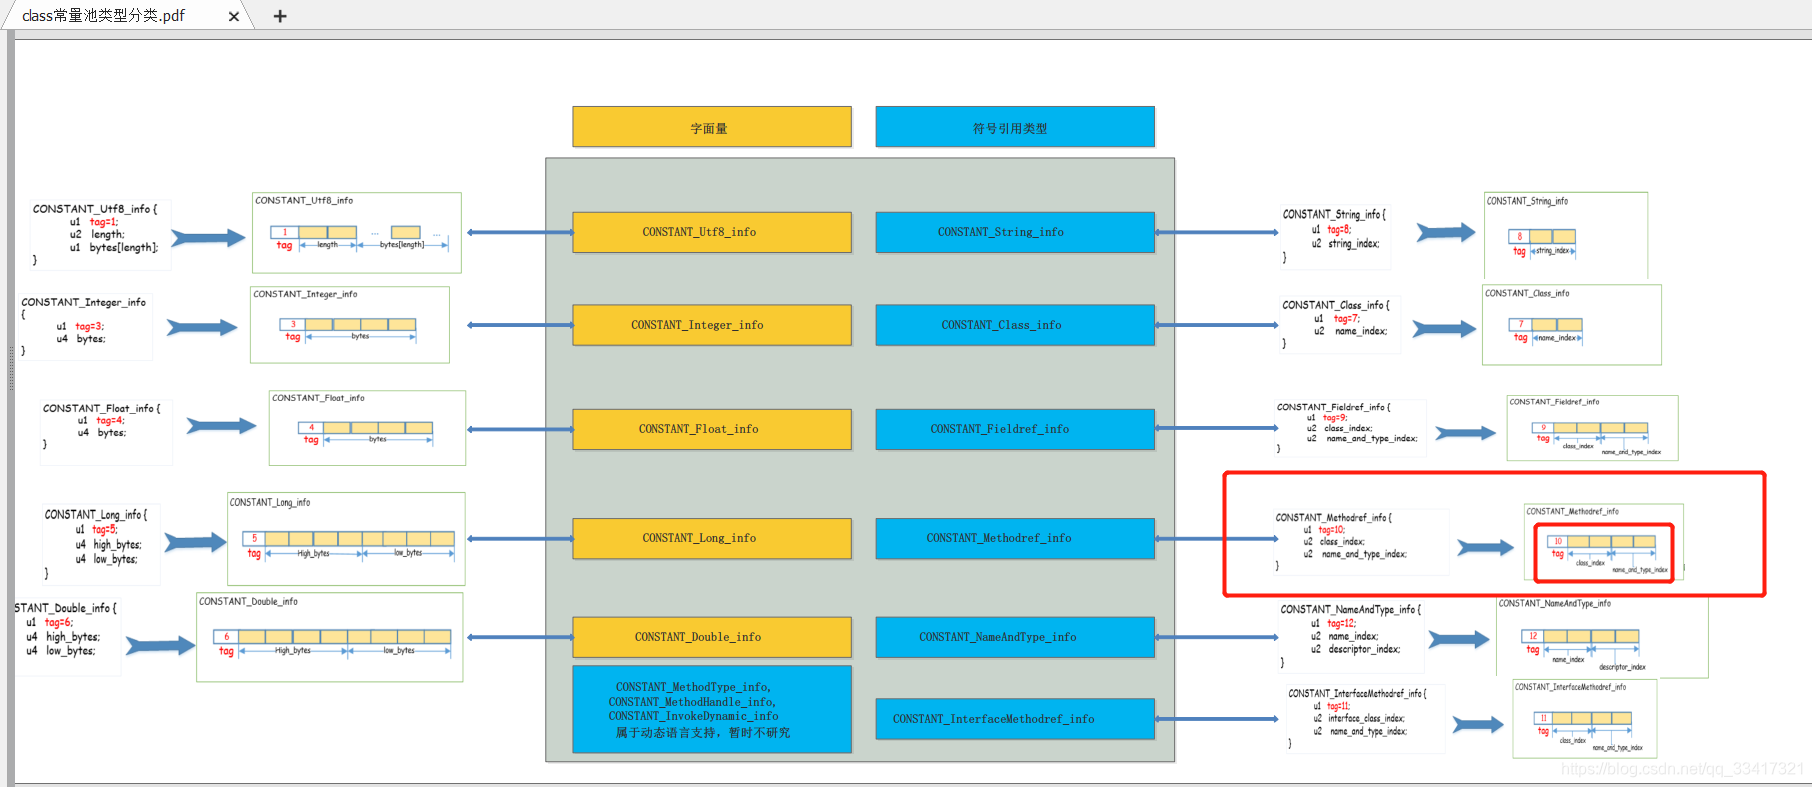Click the u2 descriptor_index; line
The image size is (1812, 787).
[1356, 649]
